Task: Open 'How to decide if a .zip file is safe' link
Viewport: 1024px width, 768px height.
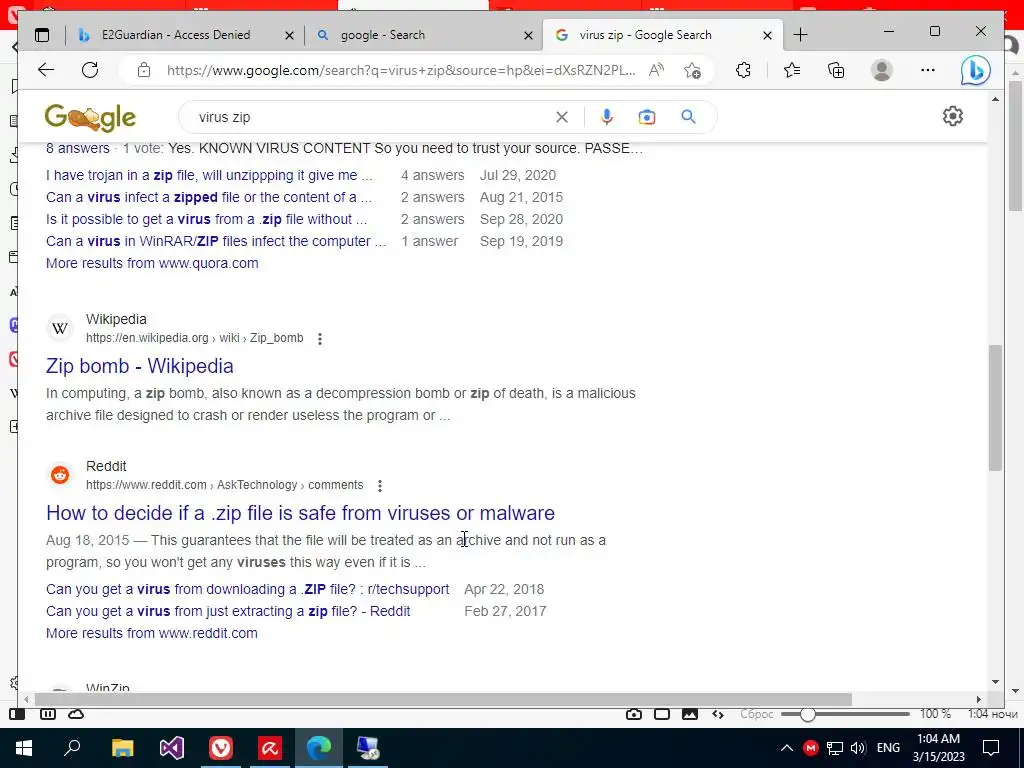Action: [300, 513]
